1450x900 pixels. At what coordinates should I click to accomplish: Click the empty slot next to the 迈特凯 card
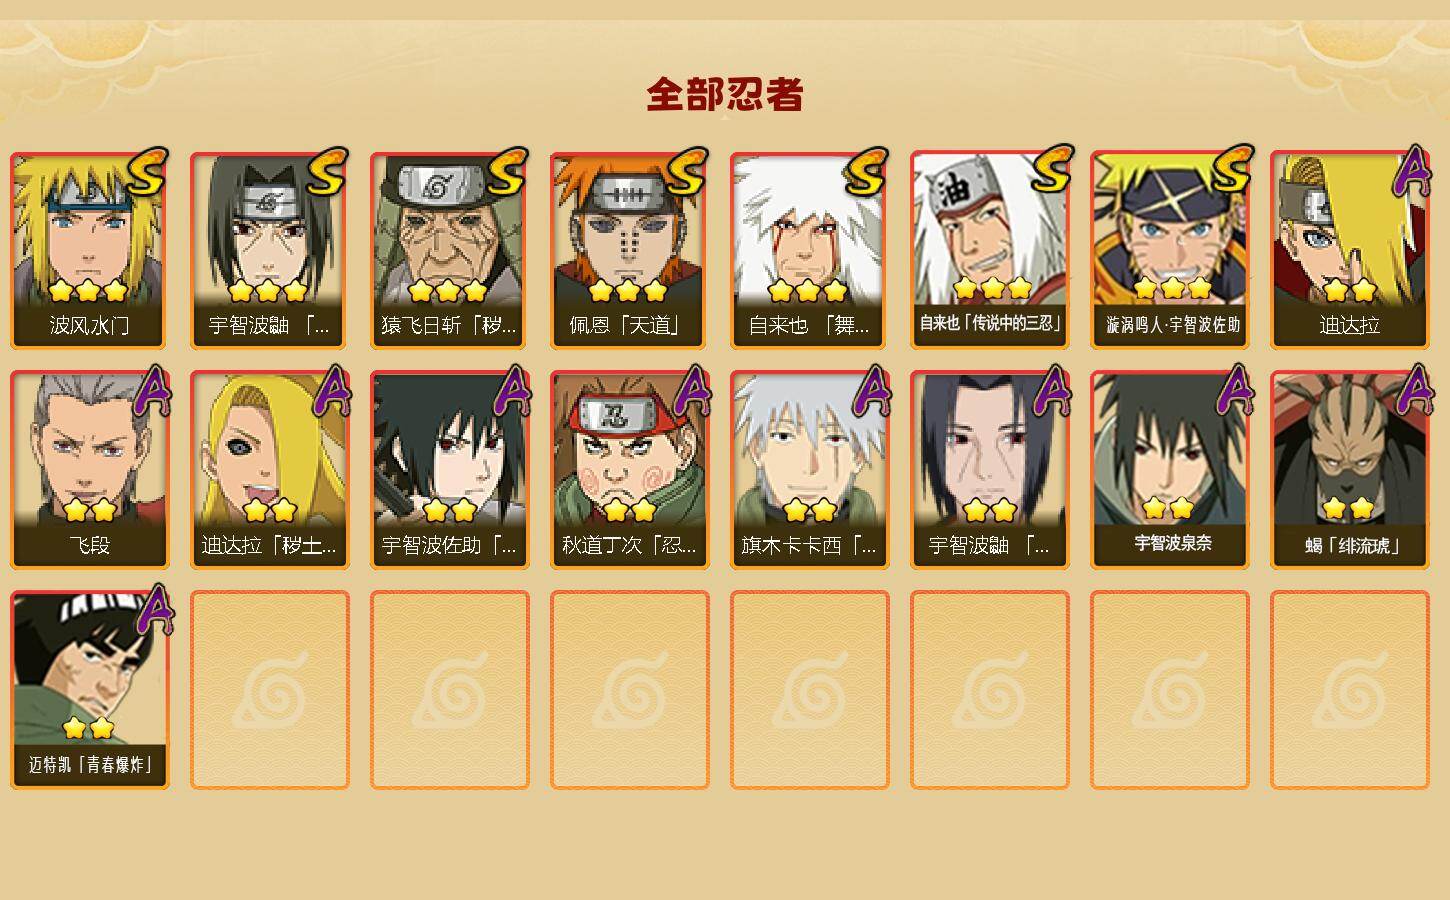[270, 690]
